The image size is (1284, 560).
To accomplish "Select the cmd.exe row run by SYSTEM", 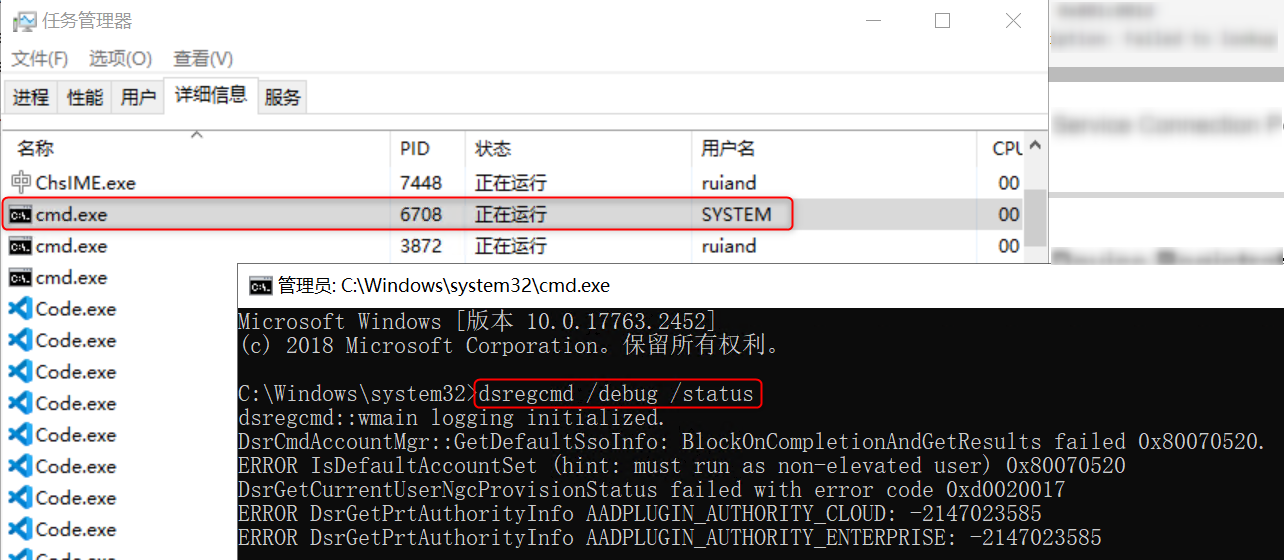I will click(x=400, y=215).
